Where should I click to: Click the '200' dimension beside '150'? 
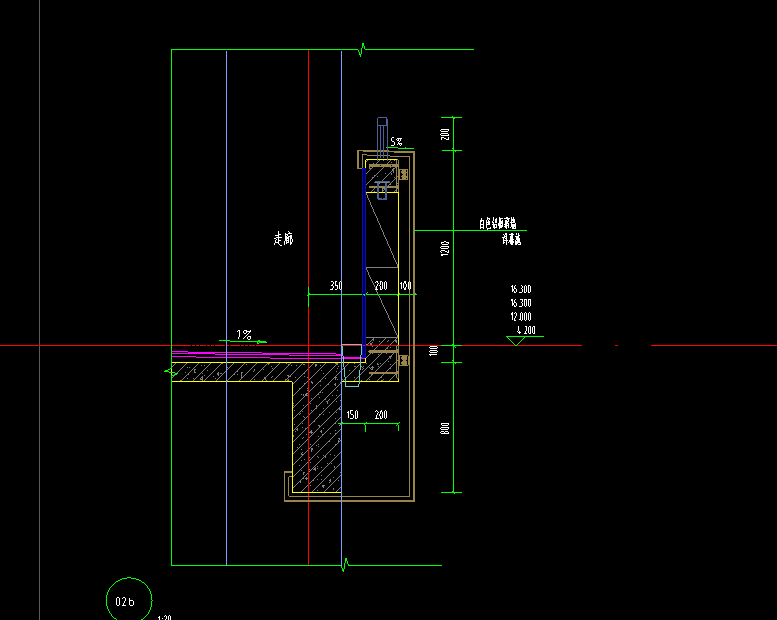[381, 415]
